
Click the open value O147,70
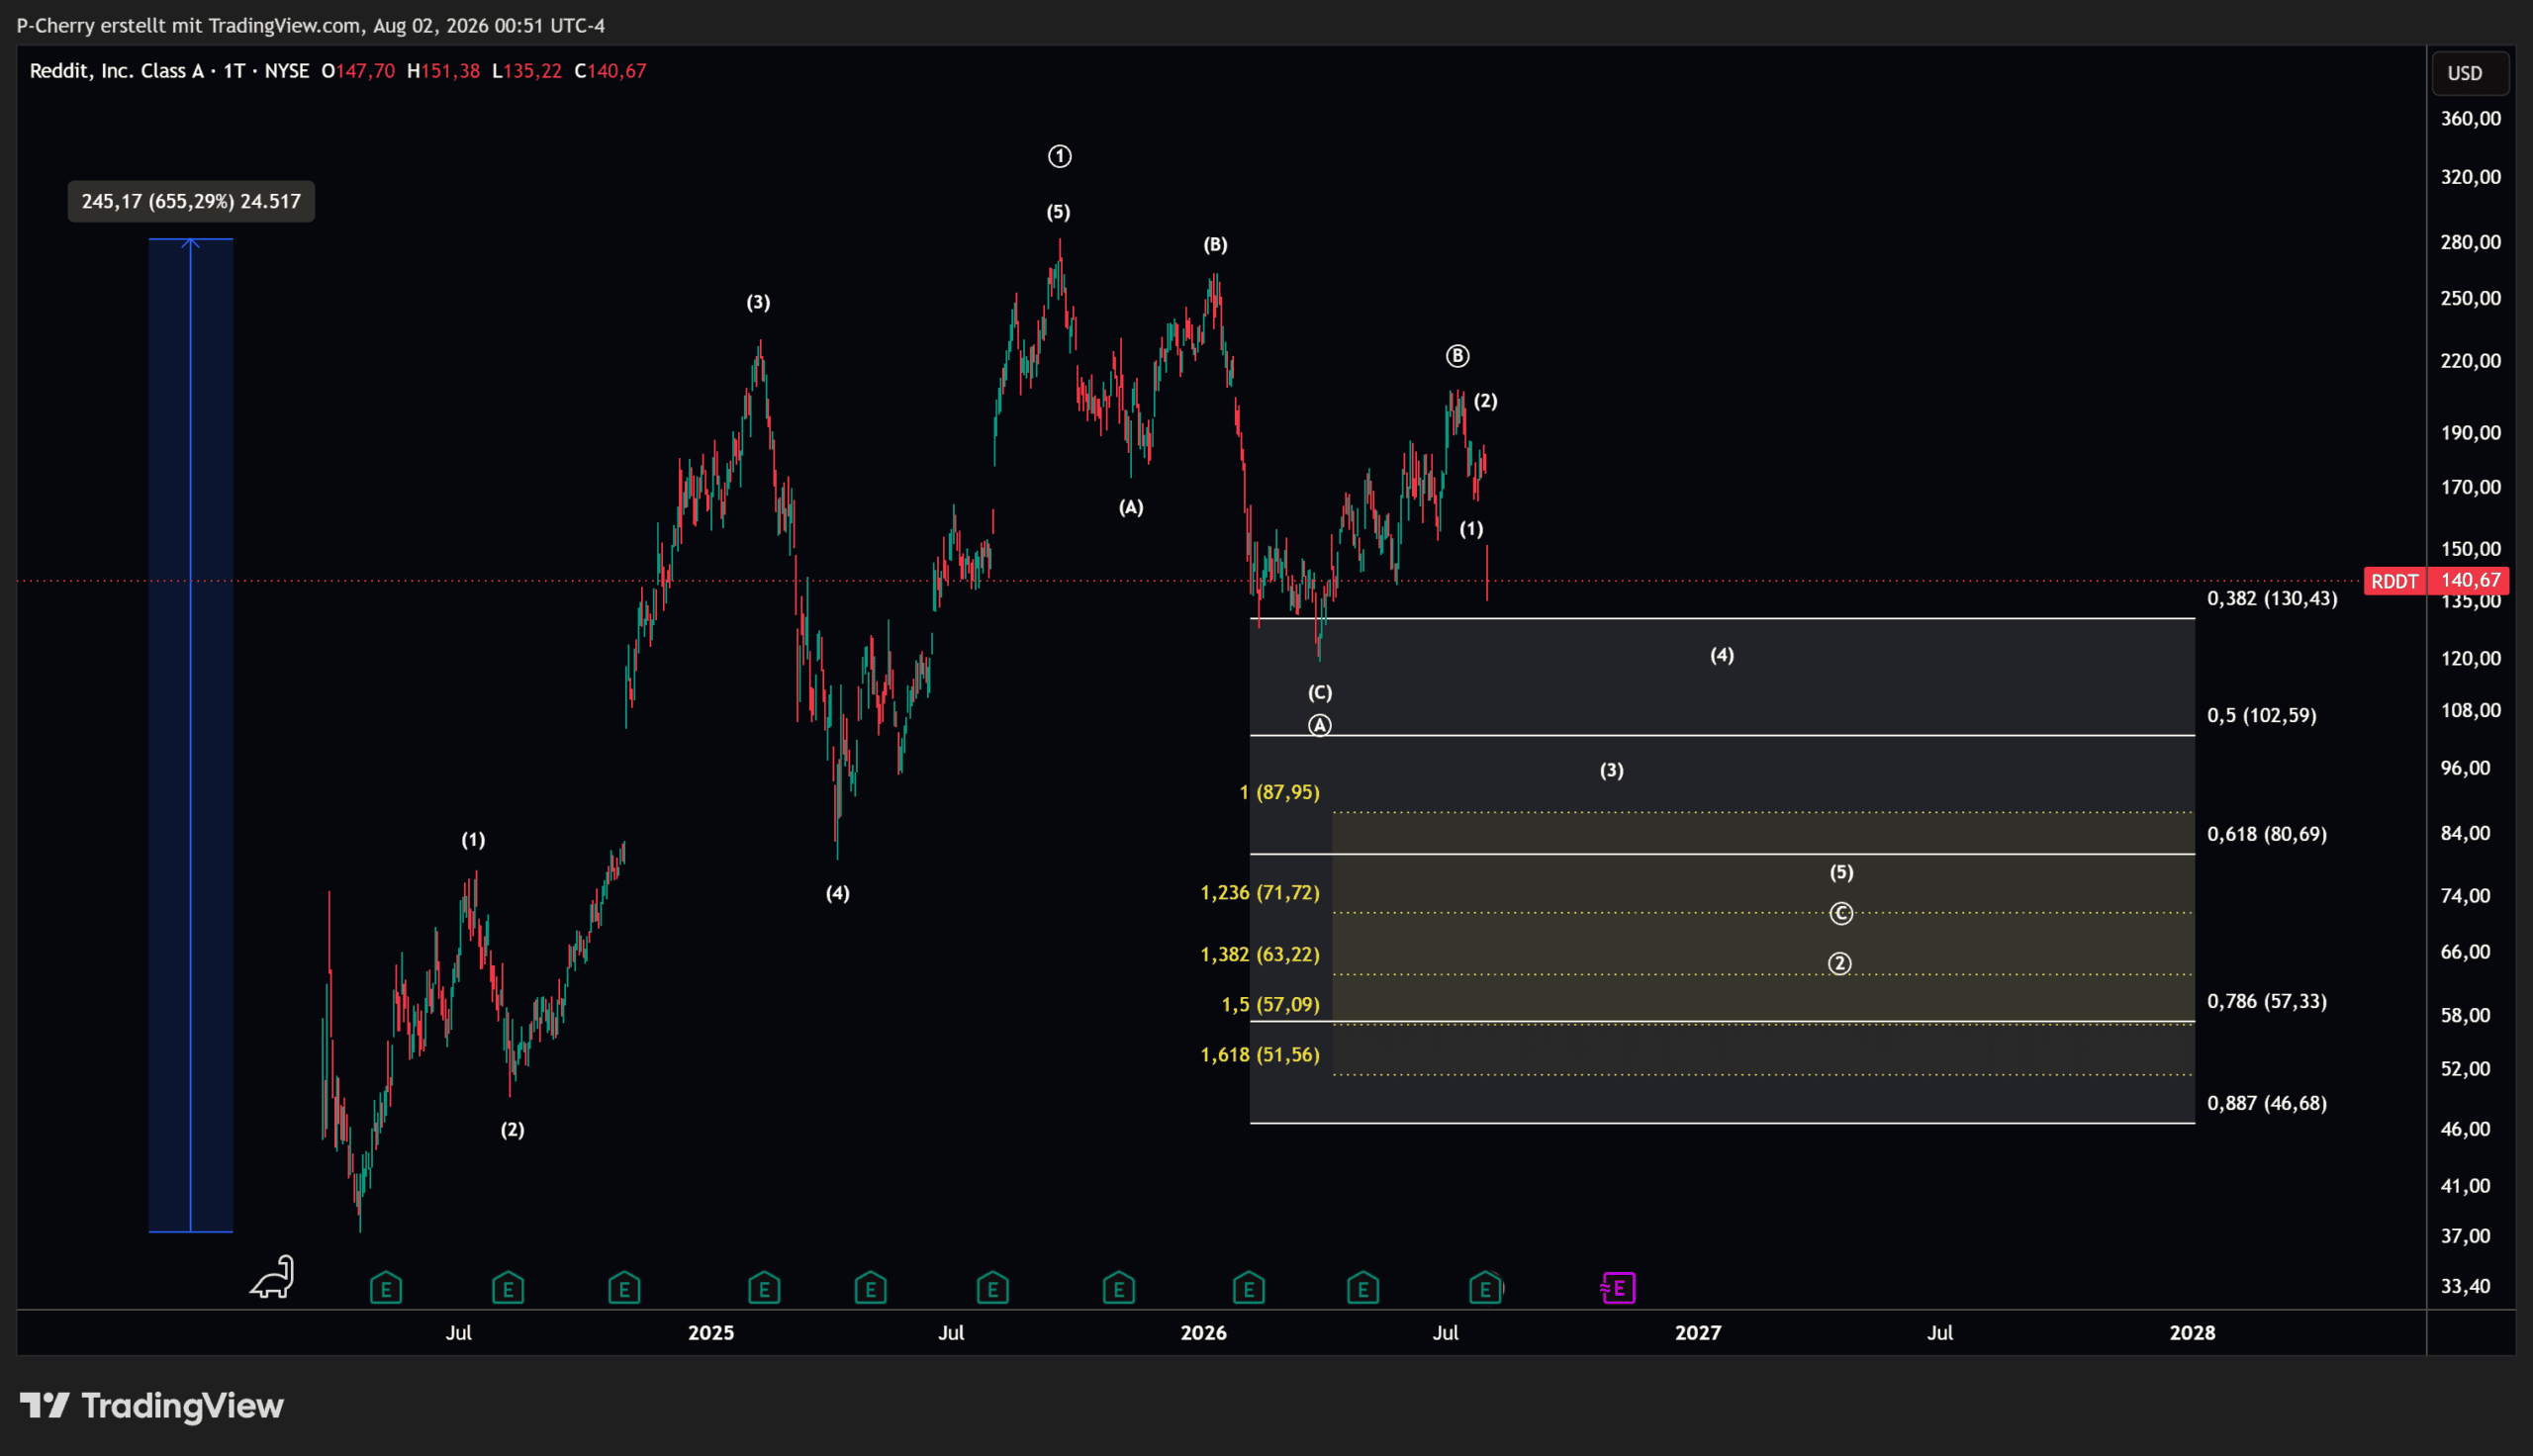pyautogui.click(x=358, y=71)
